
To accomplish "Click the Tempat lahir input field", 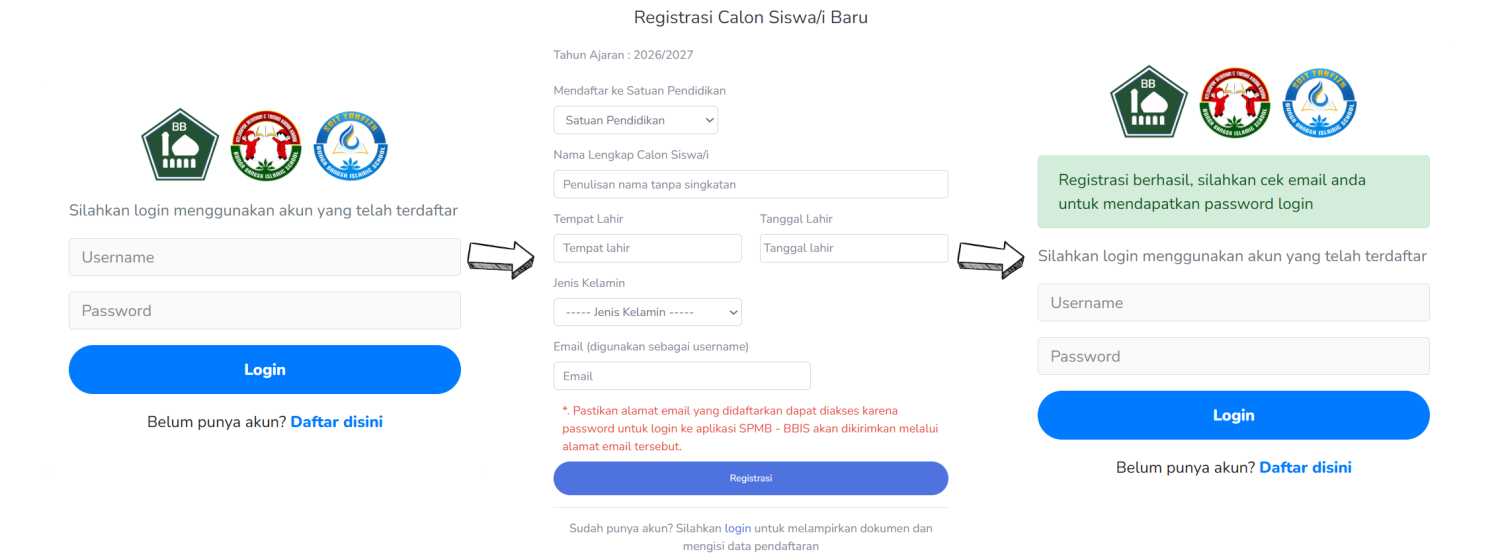I will 647,248.
